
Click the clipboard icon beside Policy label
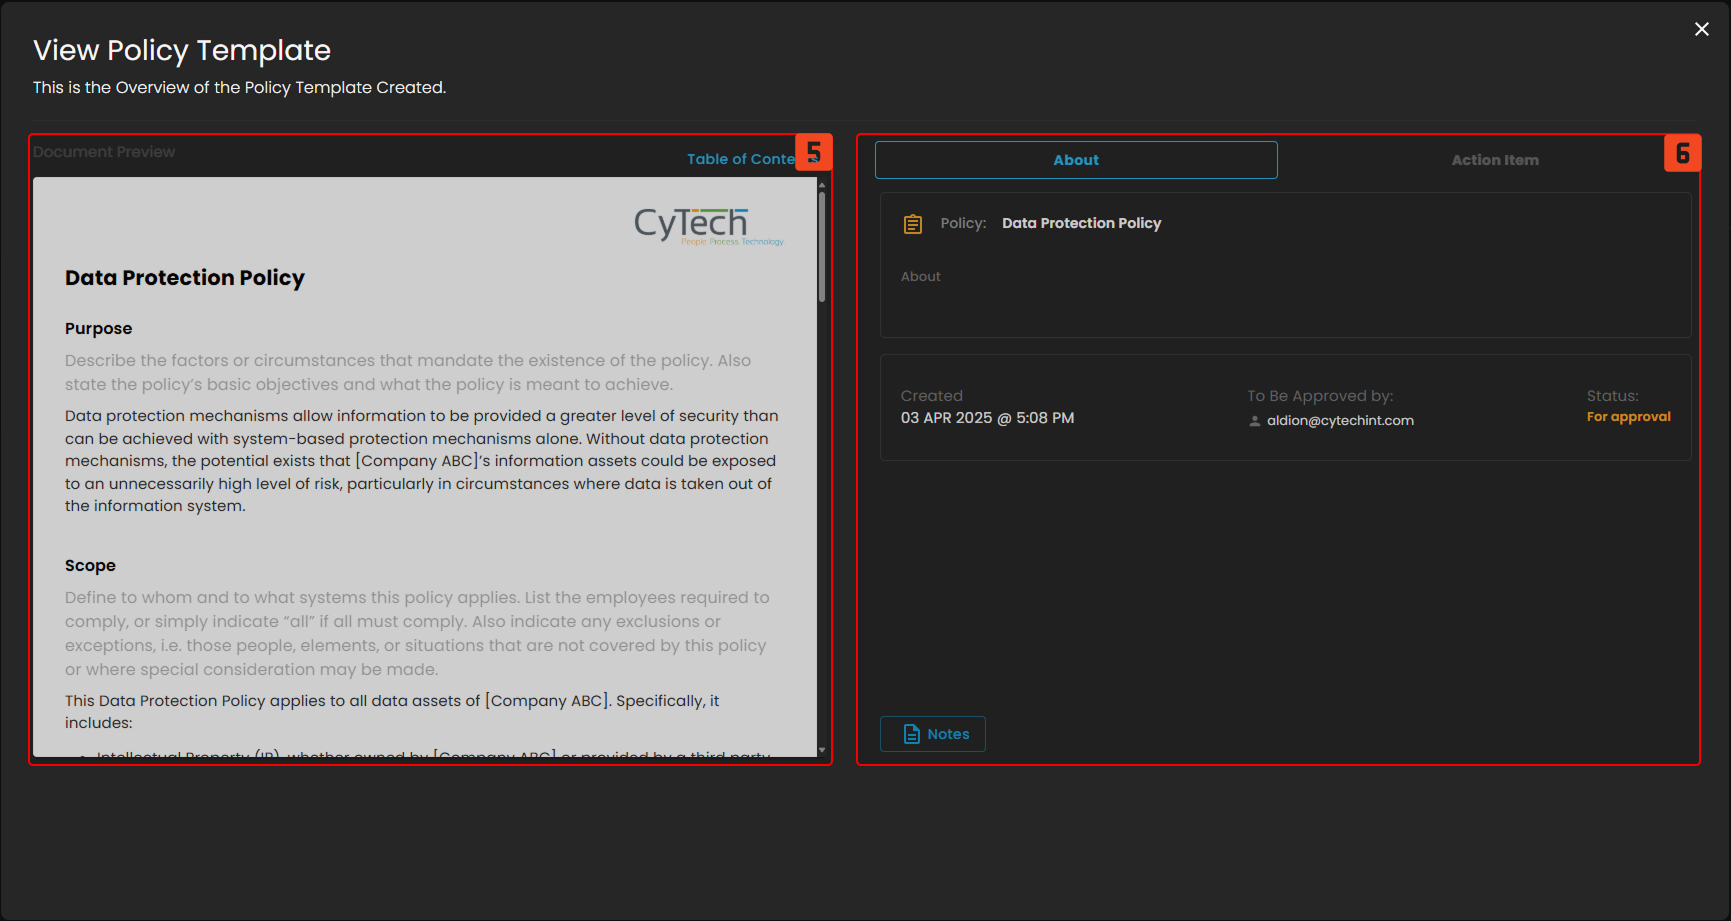[x=912, y=224]
